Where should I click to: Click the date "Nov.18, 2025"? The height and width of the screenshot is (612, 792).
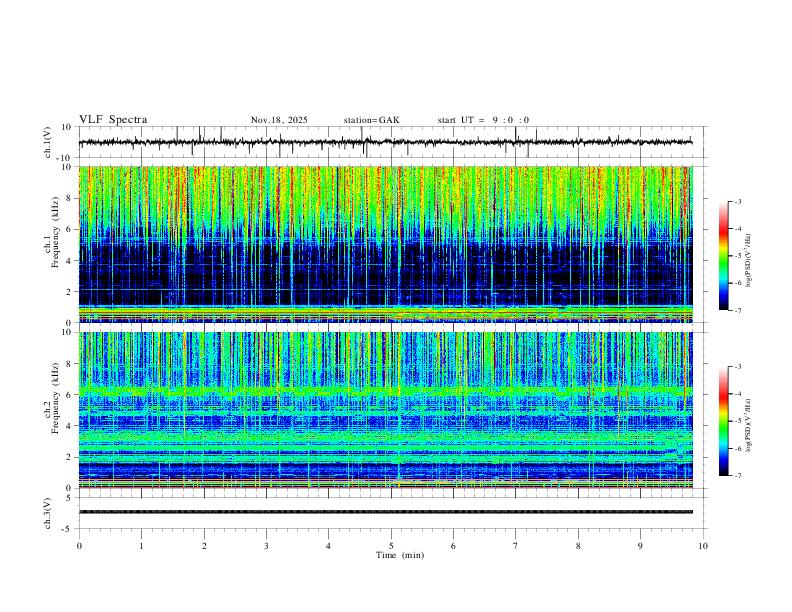(279, 120)
